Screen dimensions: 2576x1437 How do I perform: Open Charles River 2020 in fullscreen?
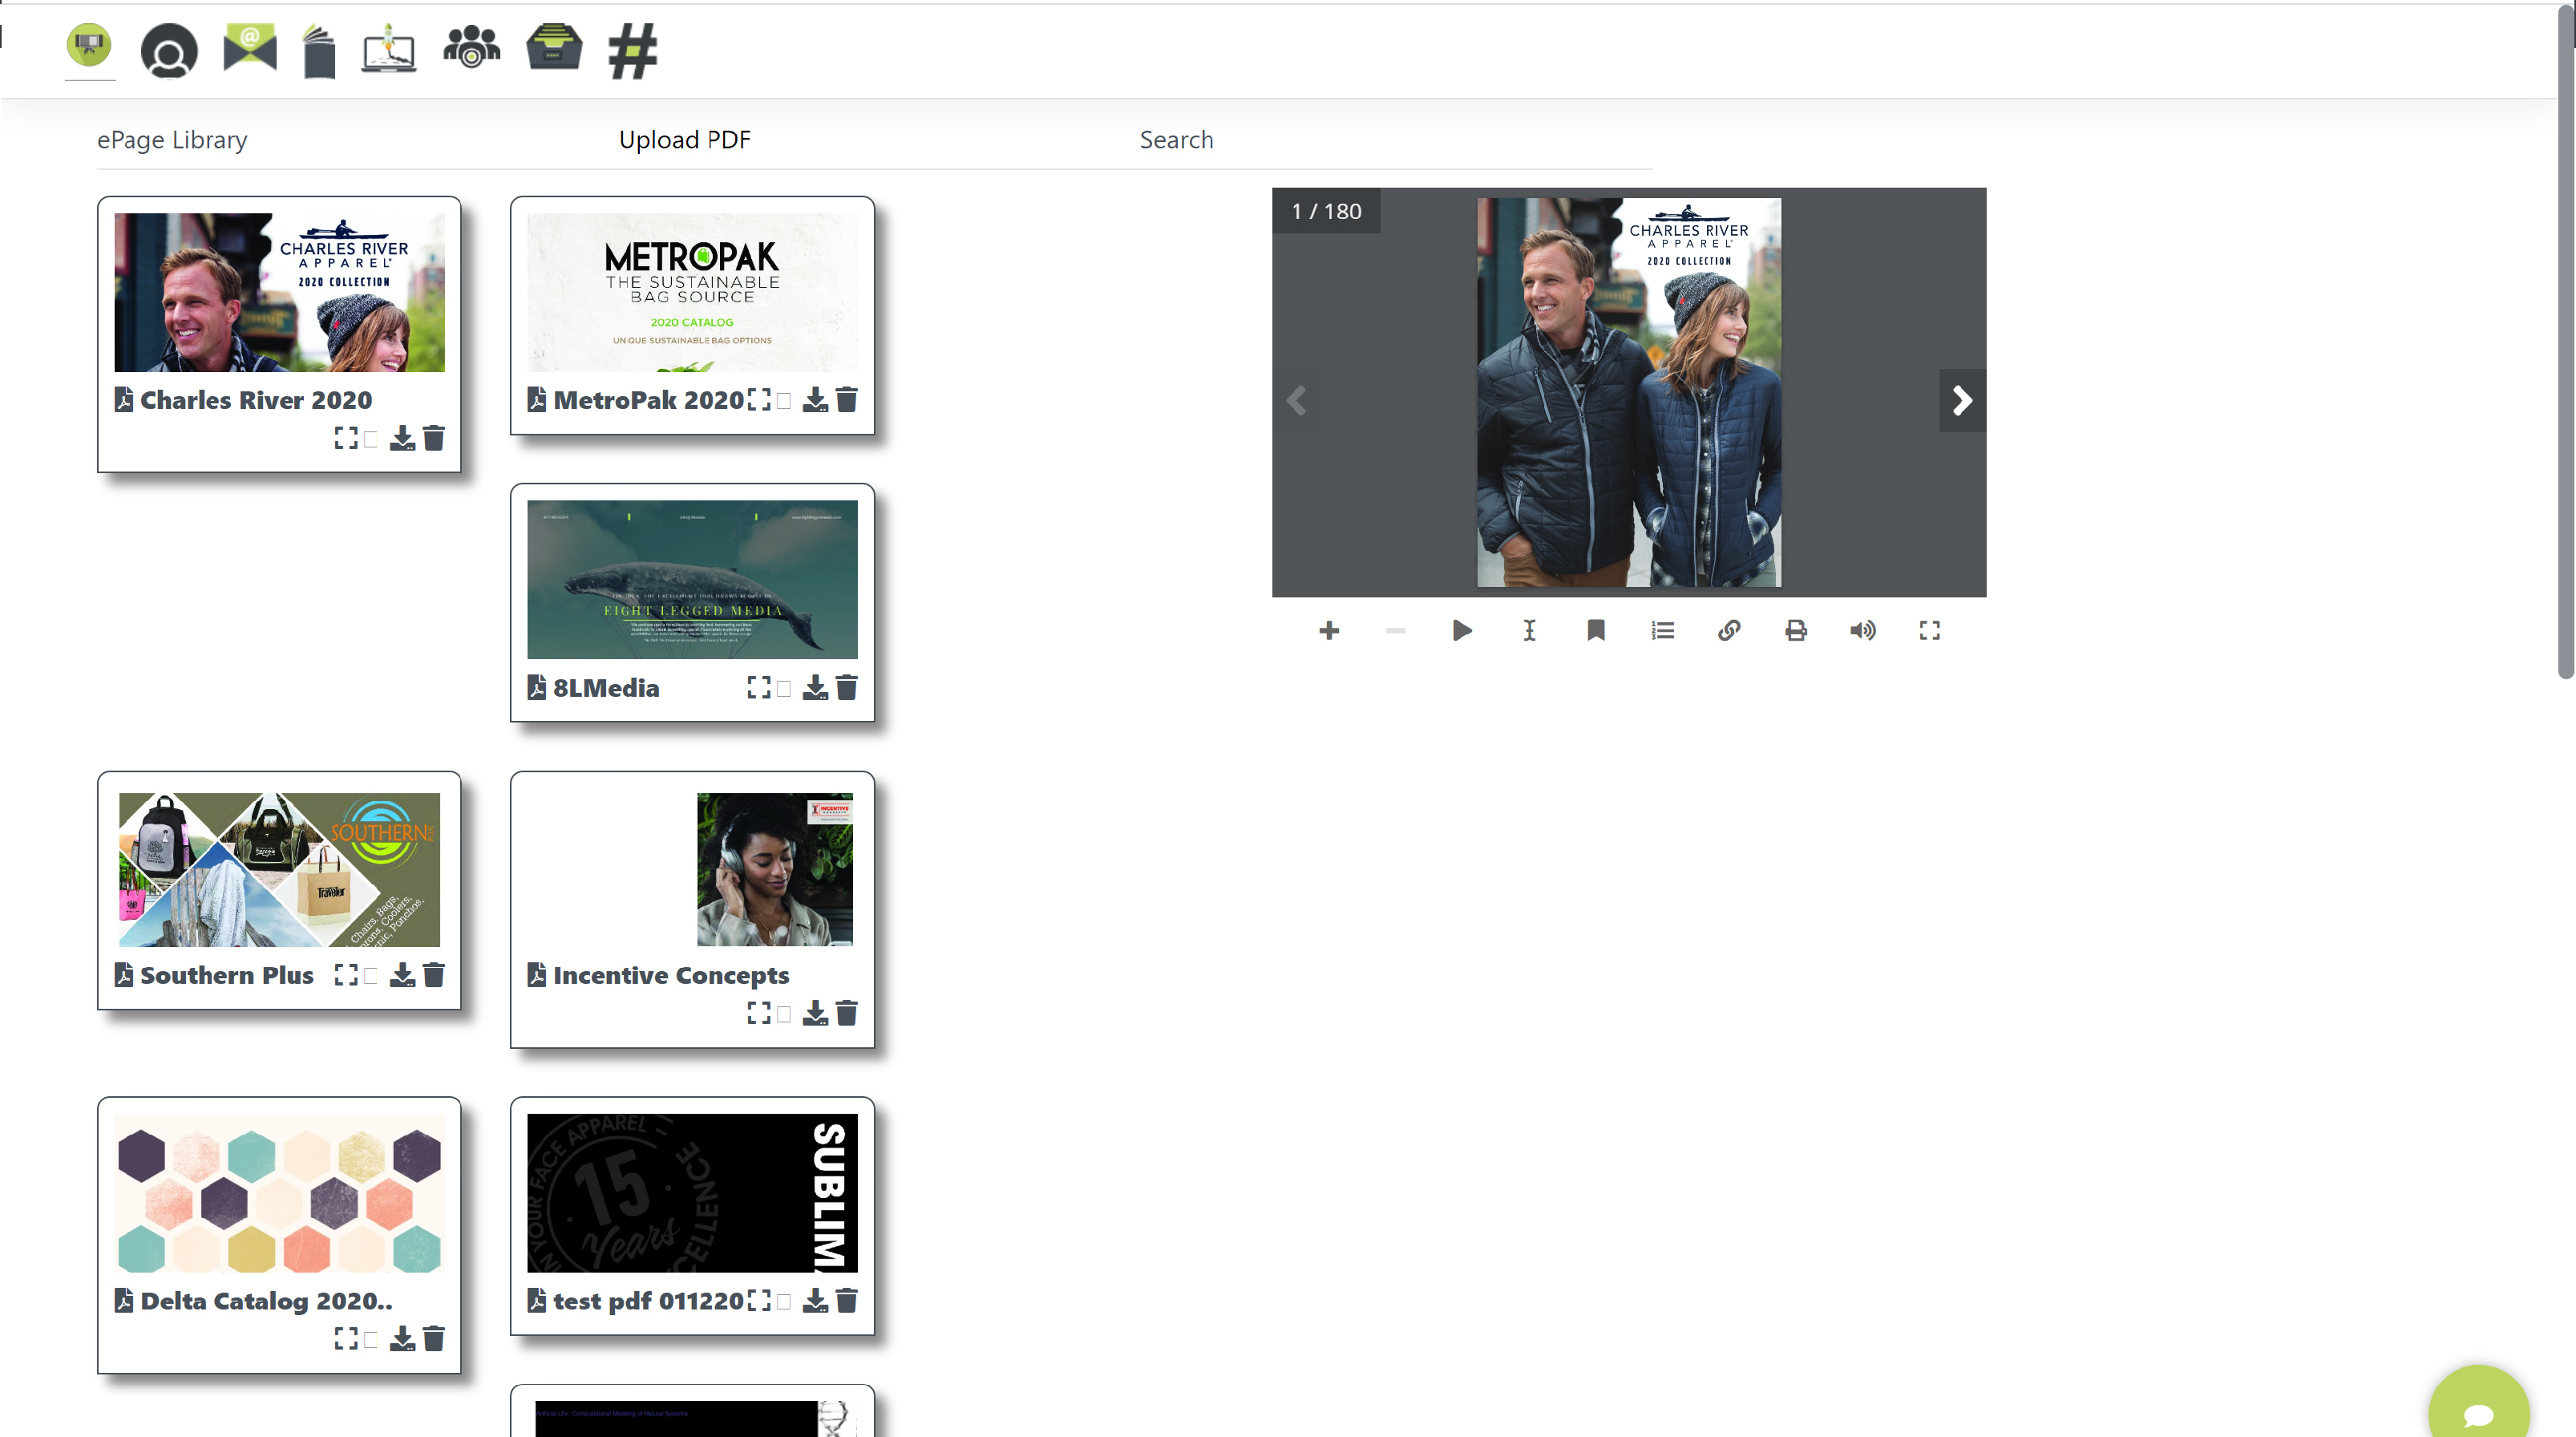pyautogui.click(x=346, y=438)
